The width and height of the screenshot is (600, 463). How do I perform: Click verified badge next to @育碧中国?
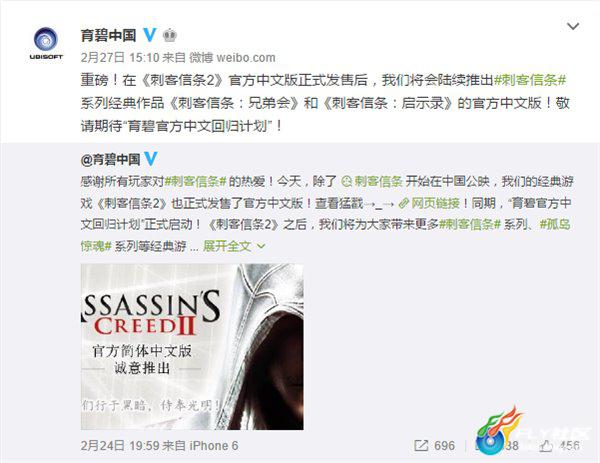151,158
